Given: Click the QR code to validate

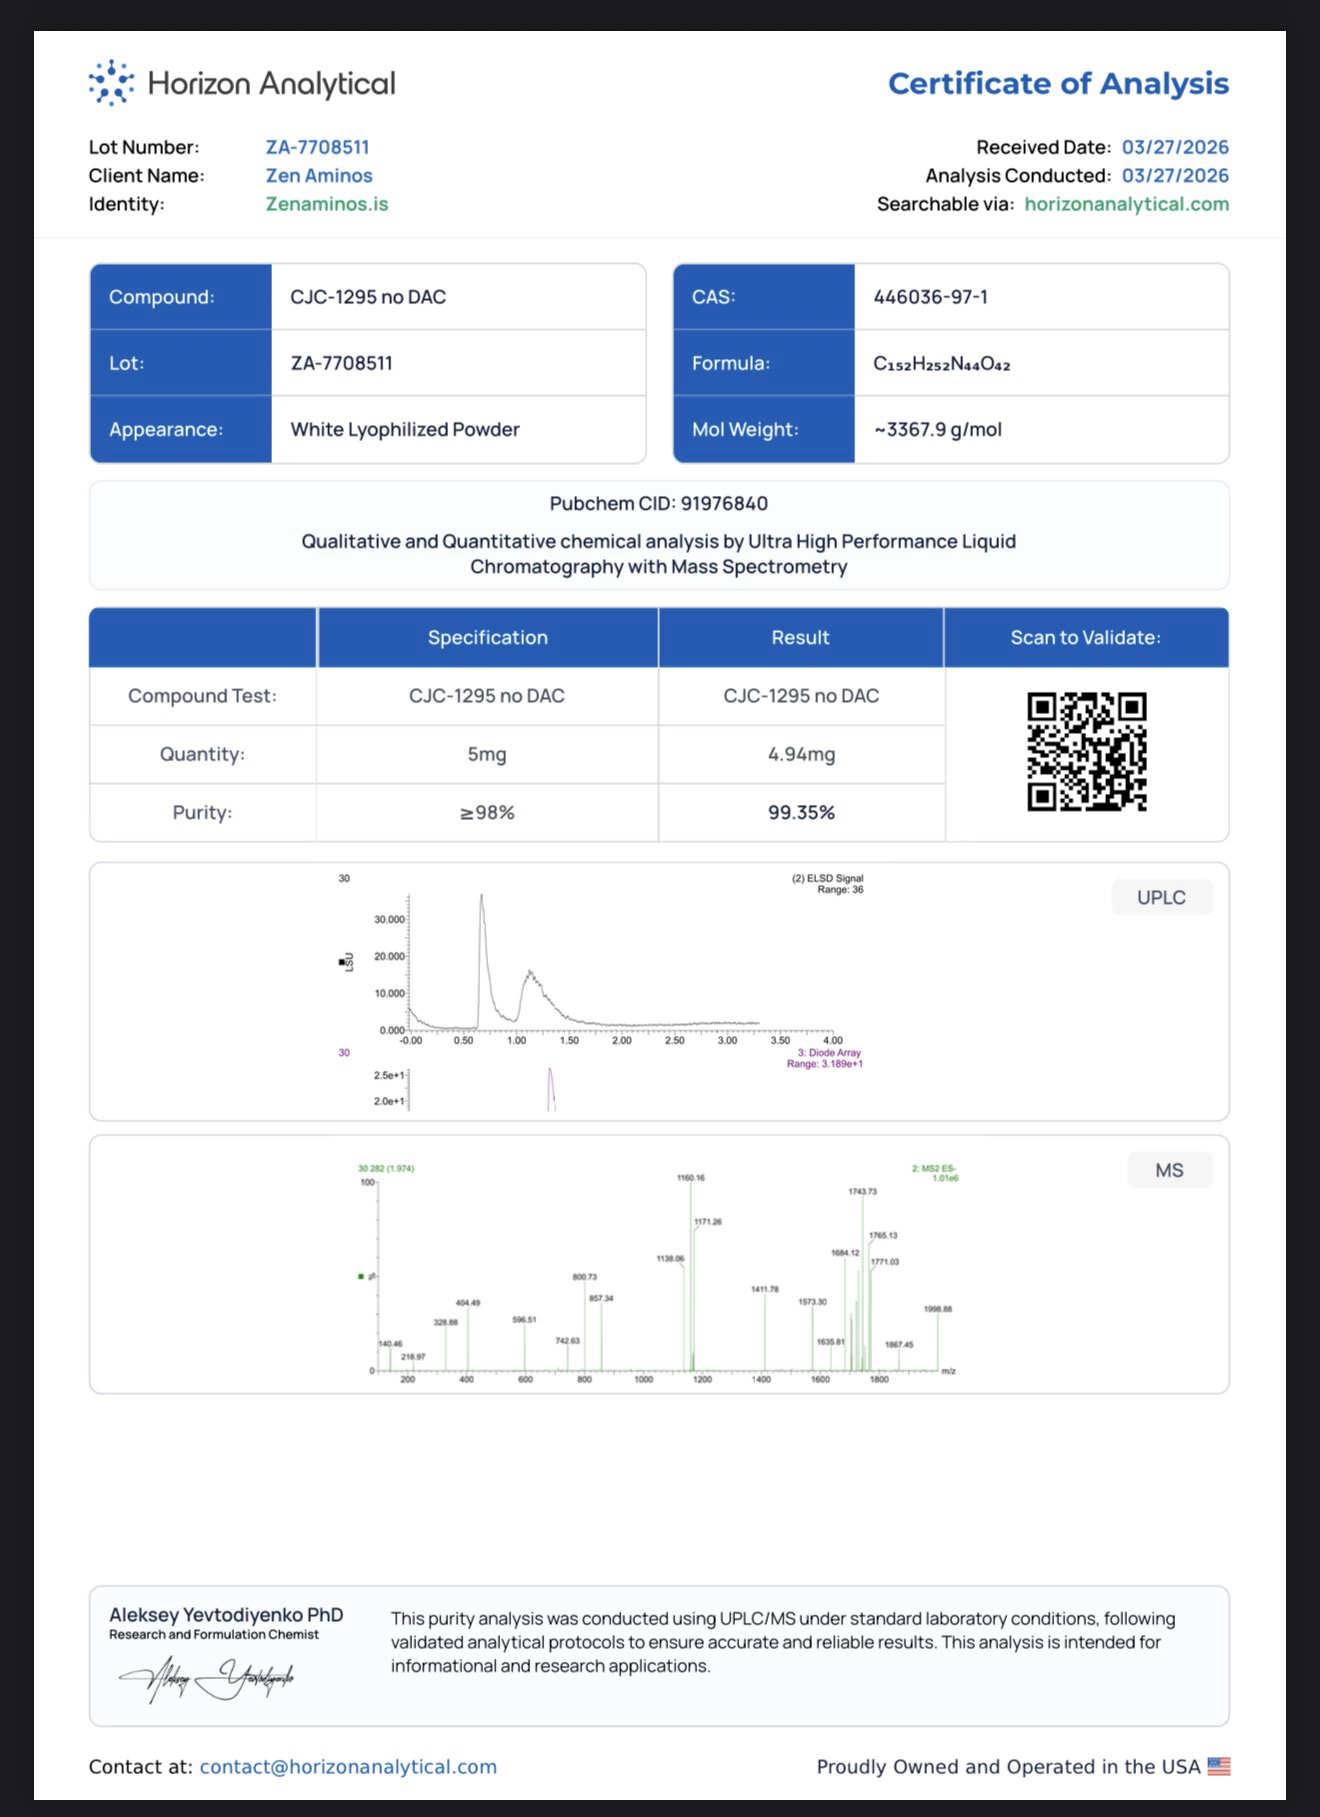Looking at the screenshot, I should 1087,751.
